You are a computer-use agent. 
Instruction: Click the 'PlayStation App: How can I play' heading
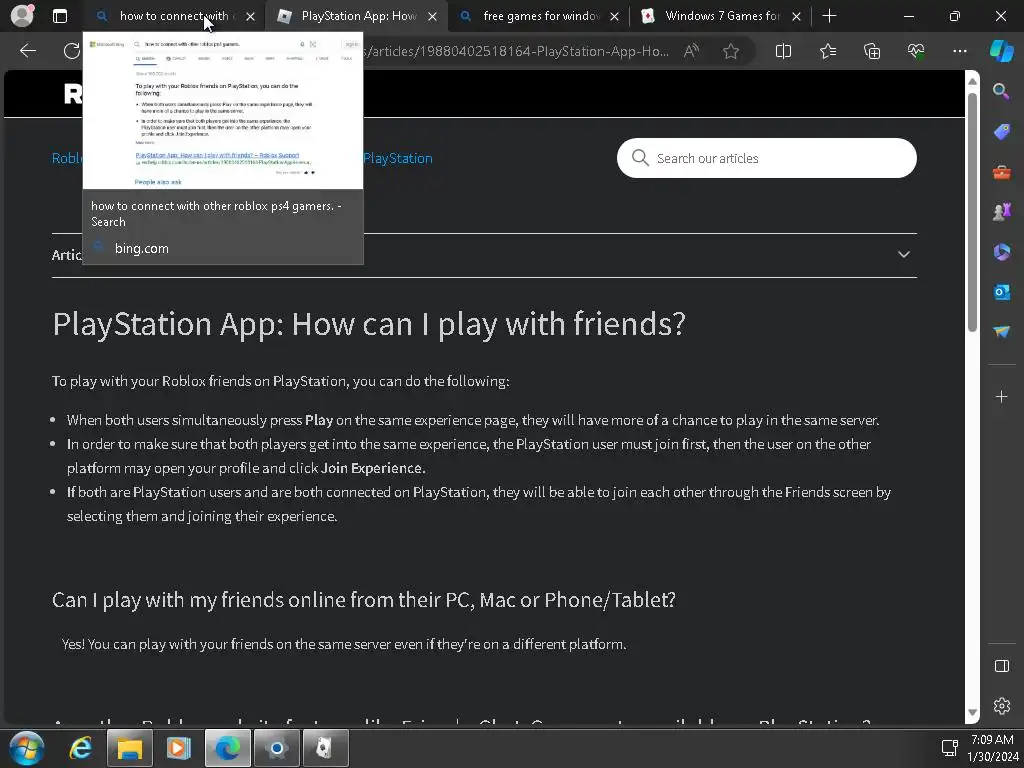click(x=369, y=324)
